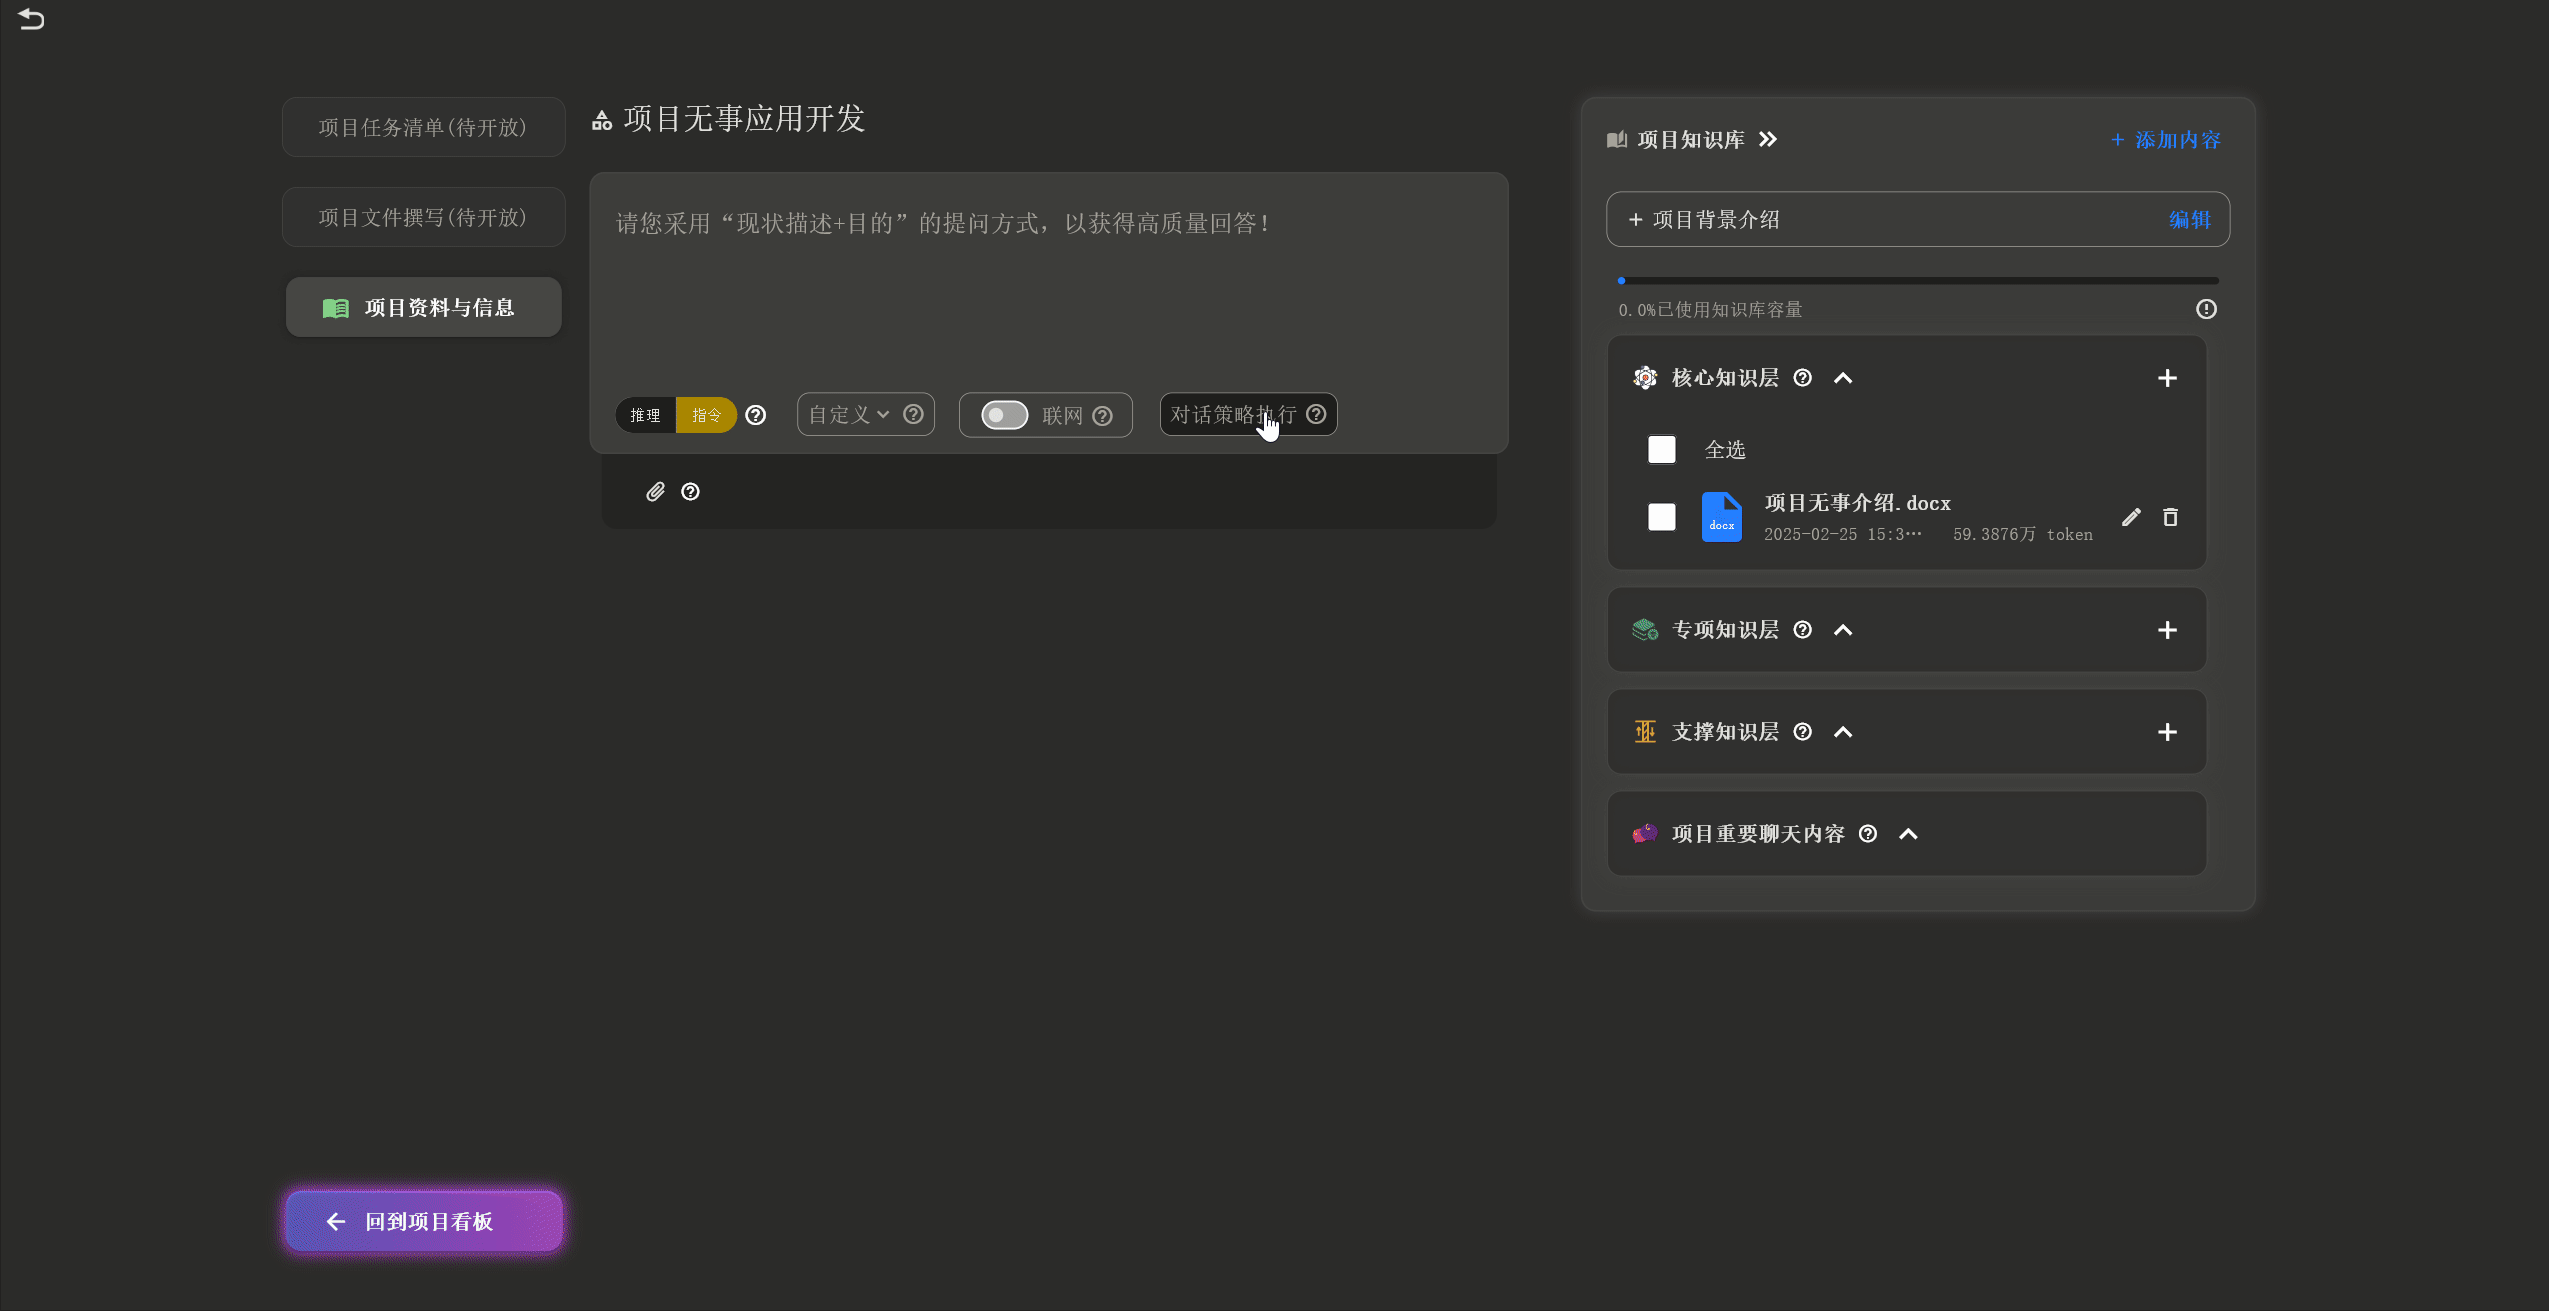Click the back arrow icon at top-left
The width and height of the screenshot is (2549, 1311).
click(31, 19)
